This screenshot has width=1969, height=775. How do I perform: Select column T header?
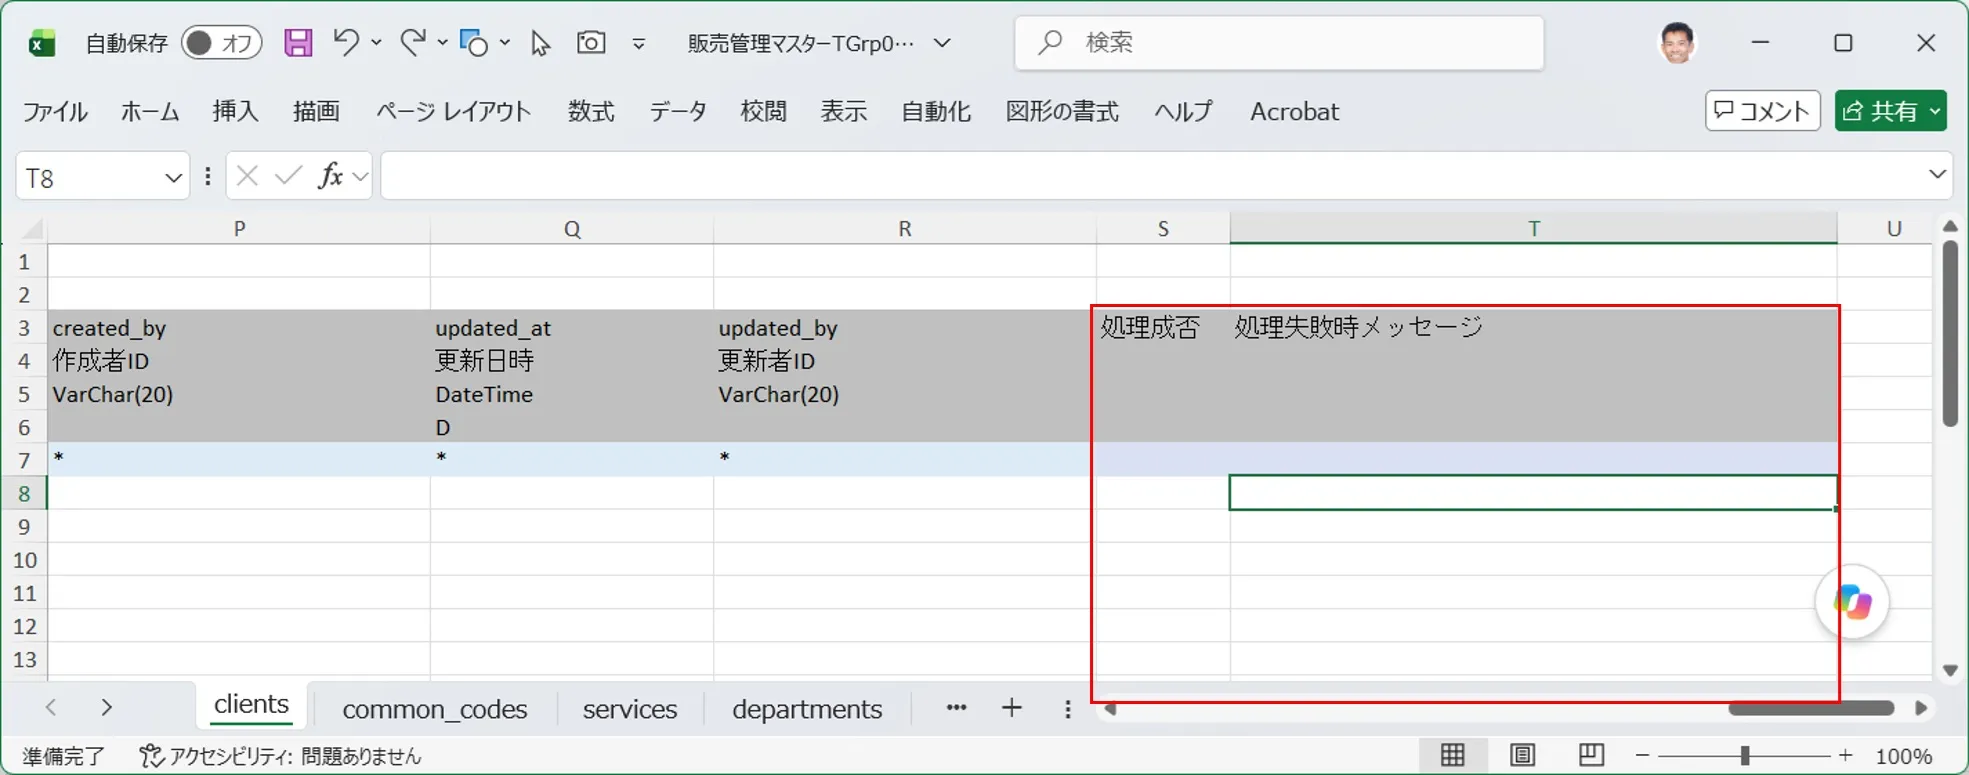(x=1533, y=229)
